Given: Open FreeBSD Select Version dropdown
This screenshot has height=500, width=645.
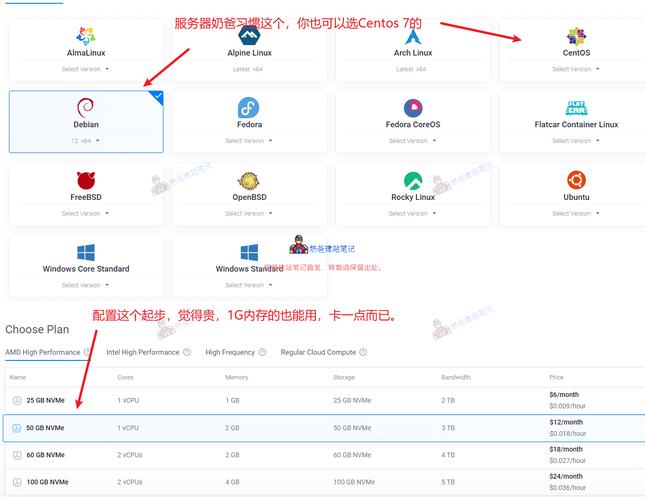Looking at the screenshot, I should pos(85,213).
